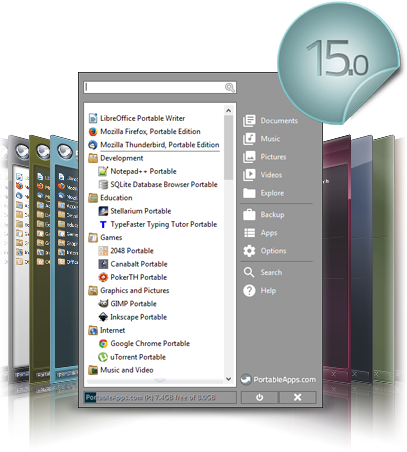407x452 pixels.
Task: Click the Music folder icon
Action: (x=249, y=139)
